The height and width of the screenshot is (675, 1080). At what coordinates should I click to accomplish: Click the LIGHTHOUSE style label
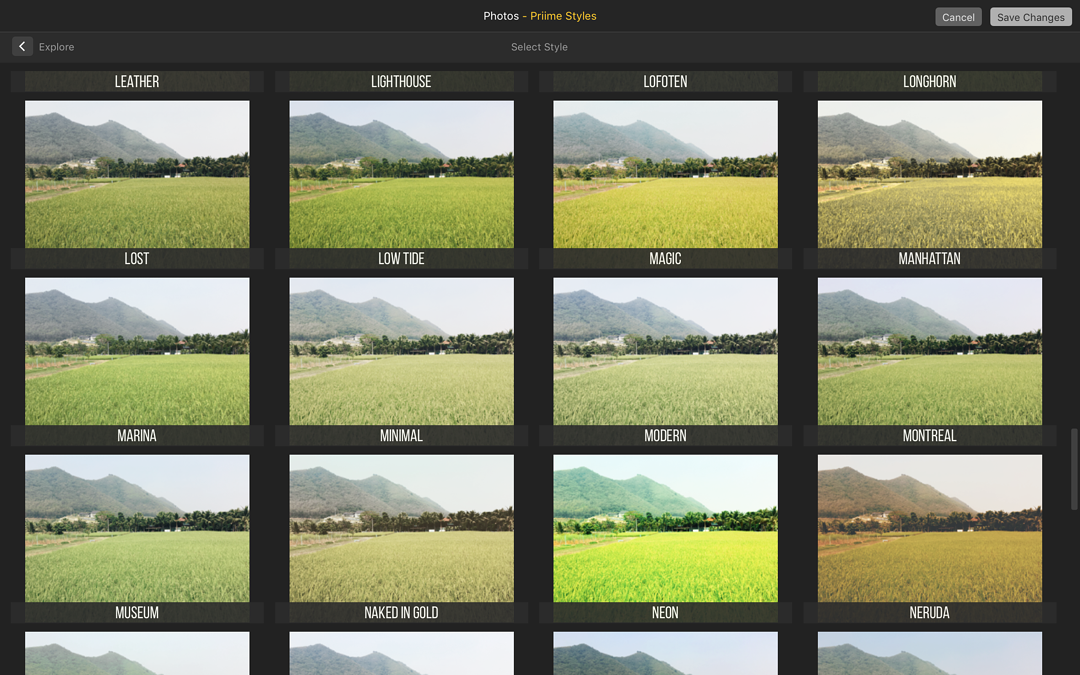point(401,81)
